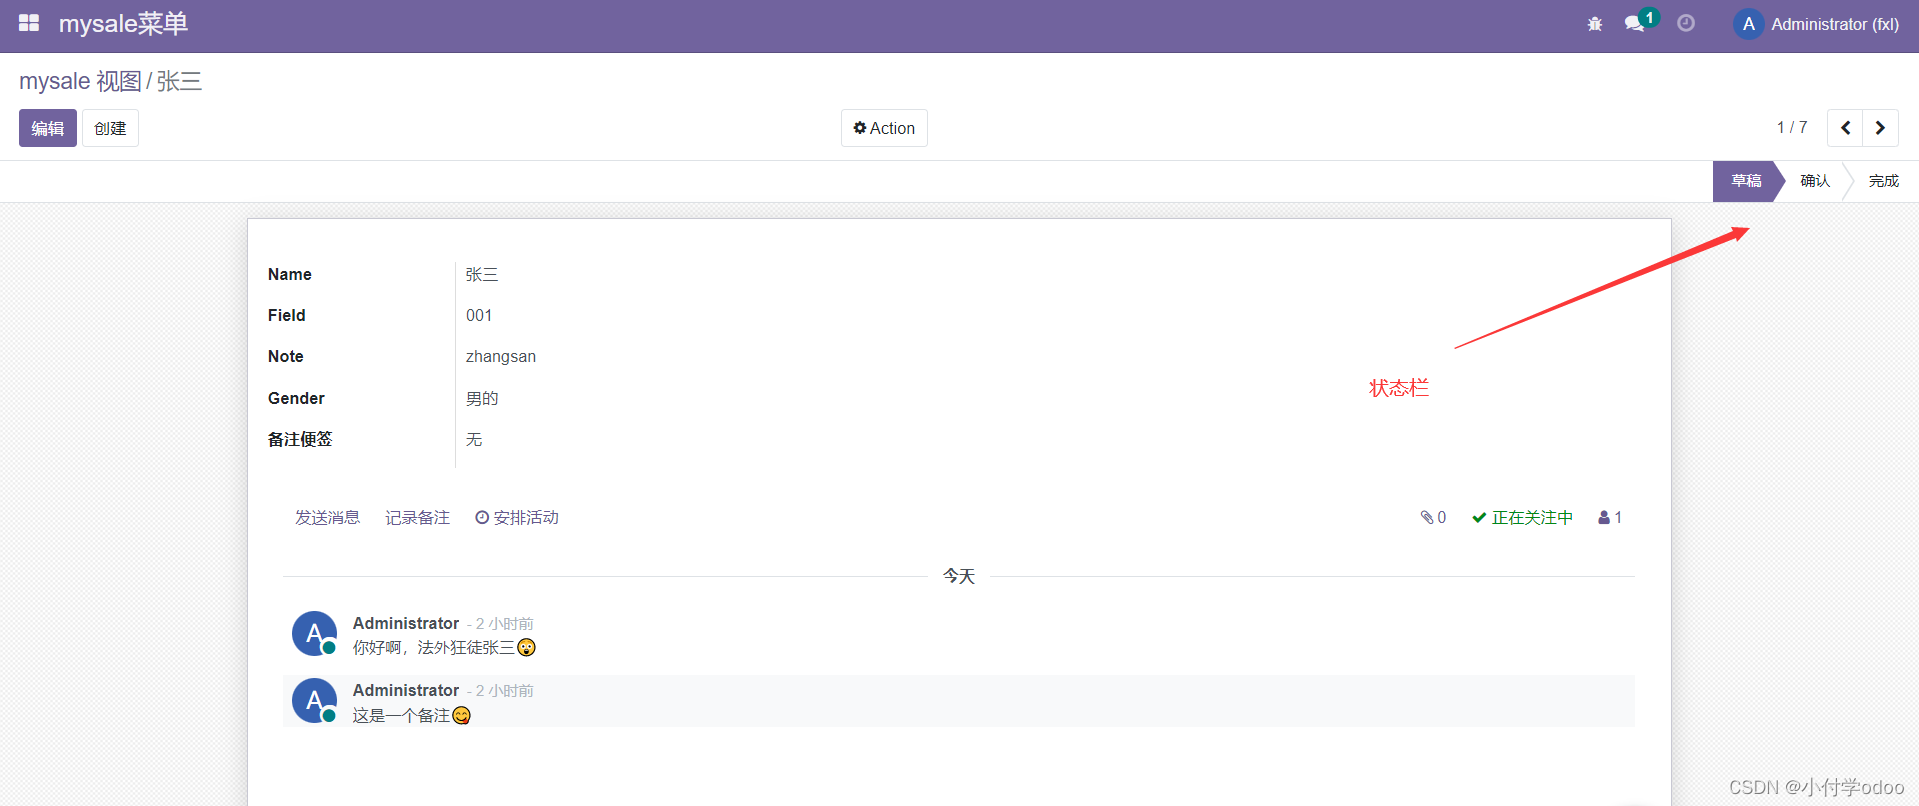Image resolution: width=1919 pixels, height=806 pixels.
Task: Click the 记录备注 log note button
Action: pos(417,518)
